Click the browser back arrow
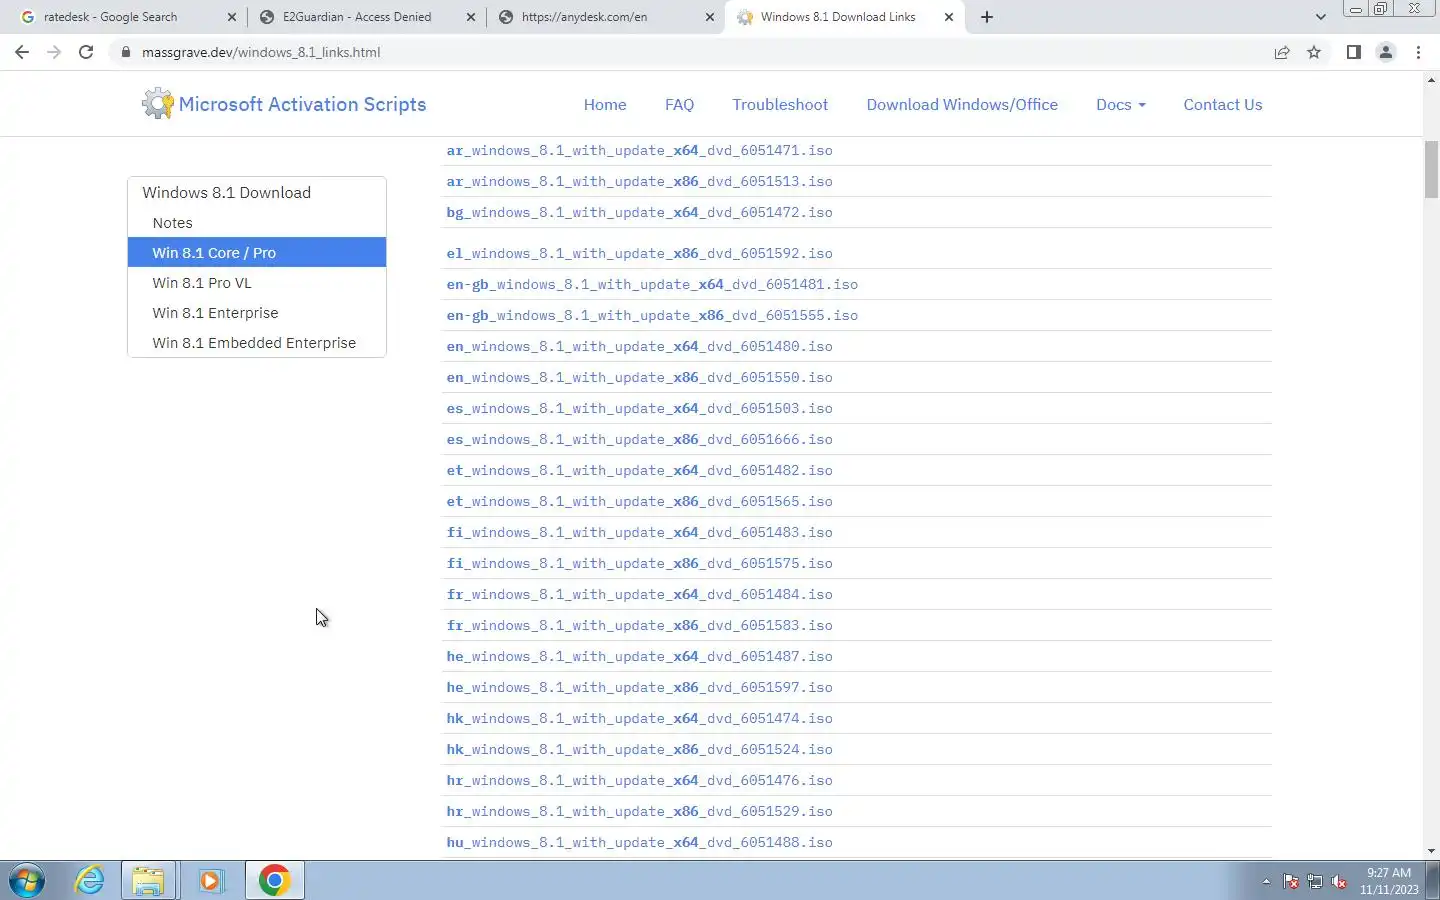 coord(22,52)
